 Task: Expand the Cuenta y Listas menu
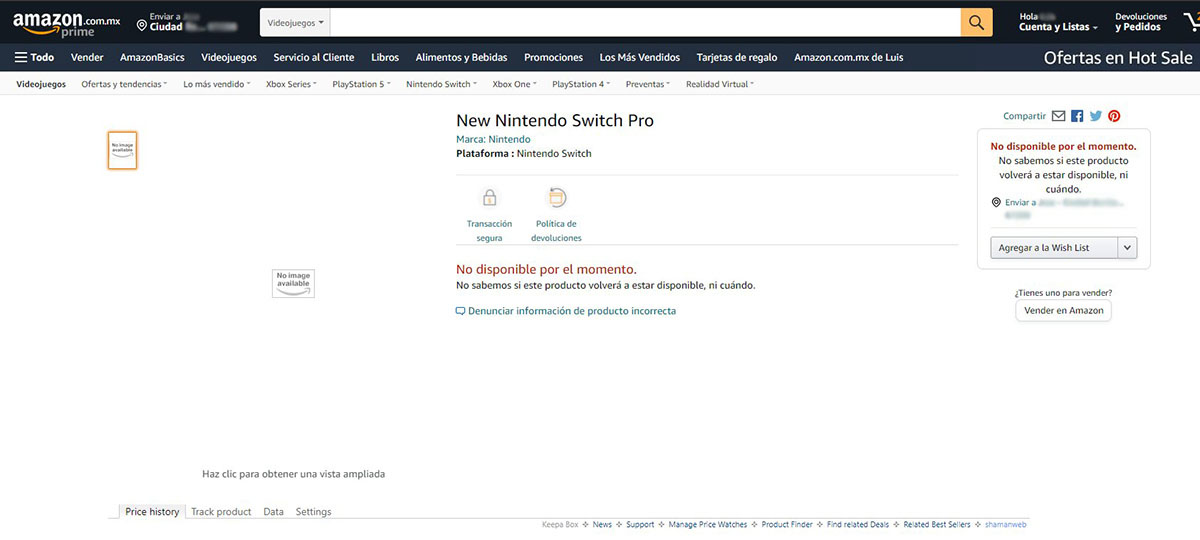(x=1058, y=27)
